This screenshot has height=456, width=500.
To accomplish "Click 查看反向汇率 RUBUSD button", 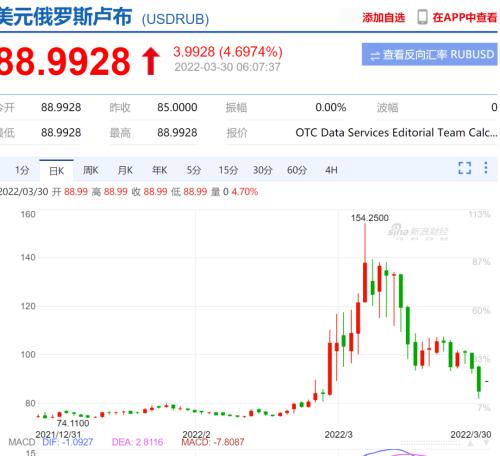I will [430, 54].
